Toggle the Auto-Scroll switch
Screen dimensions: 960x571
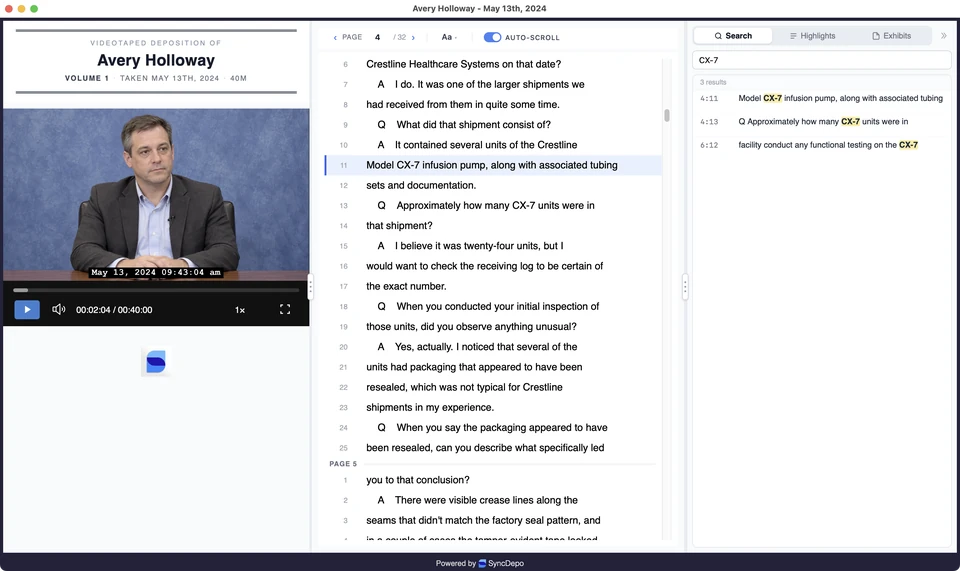click(x=492, y=37)
